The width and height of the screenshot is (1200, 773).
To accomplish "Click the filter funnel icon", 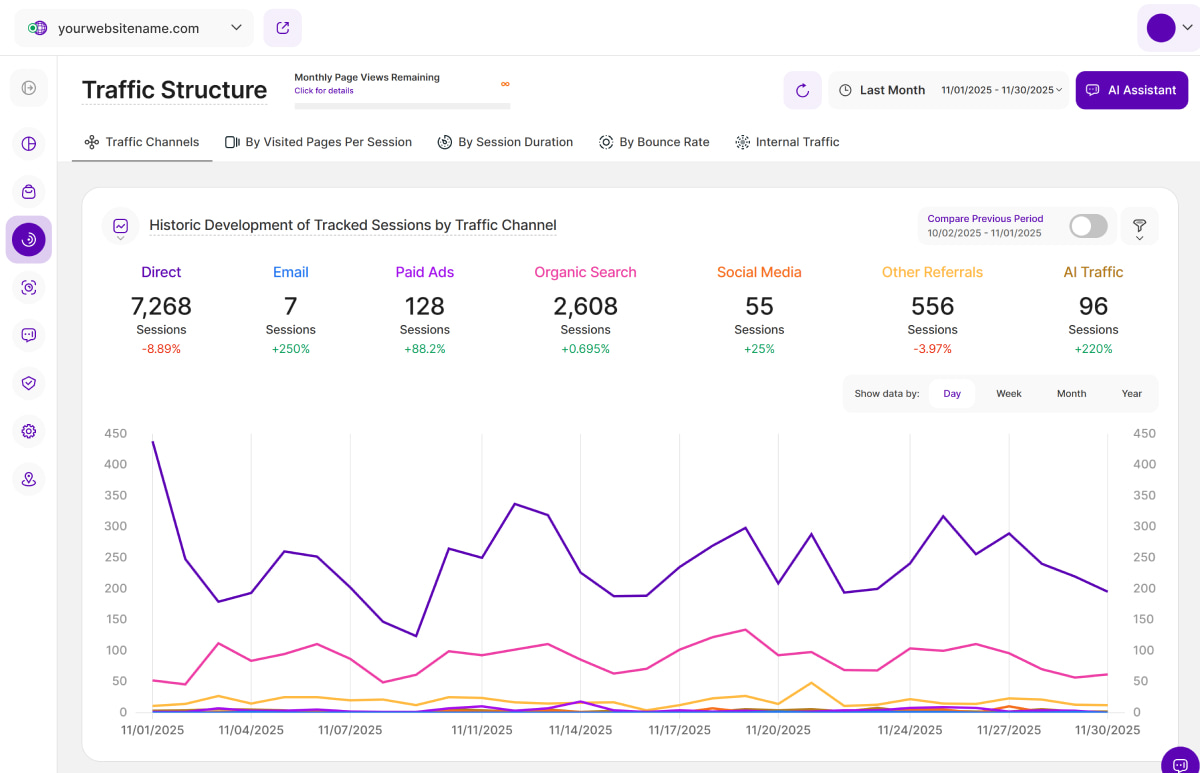I will [1139, 226].
